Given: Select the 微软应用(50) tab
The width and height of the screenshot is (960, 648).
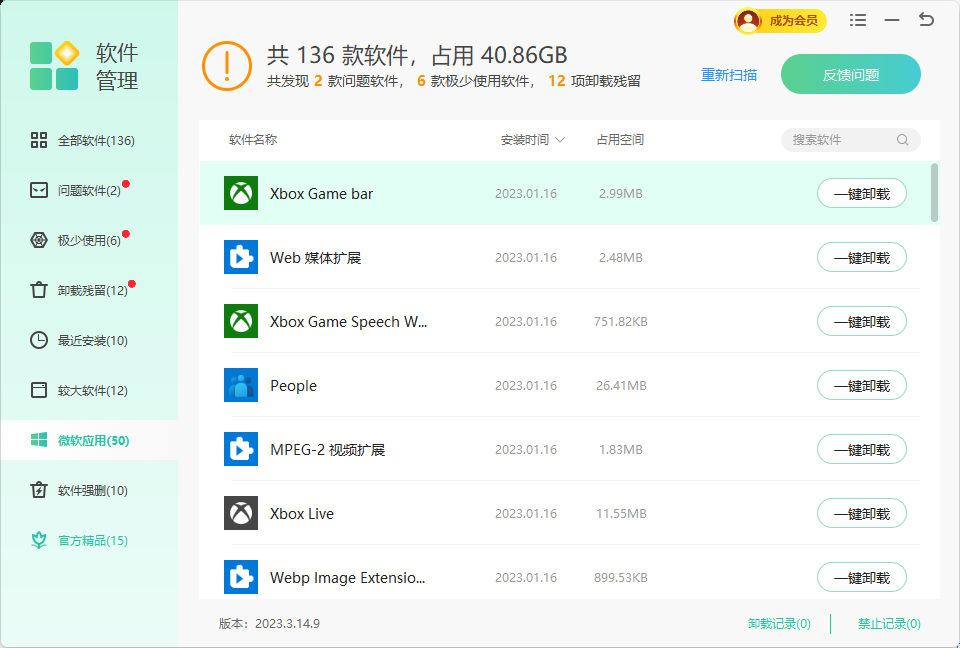Looking at the screenshot, I should [x=89, y=440].
